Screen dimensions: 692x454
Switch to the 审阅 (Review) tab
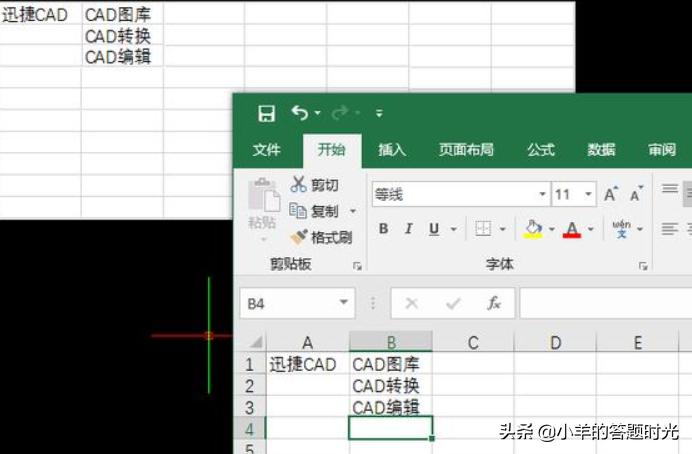point(662,150)
